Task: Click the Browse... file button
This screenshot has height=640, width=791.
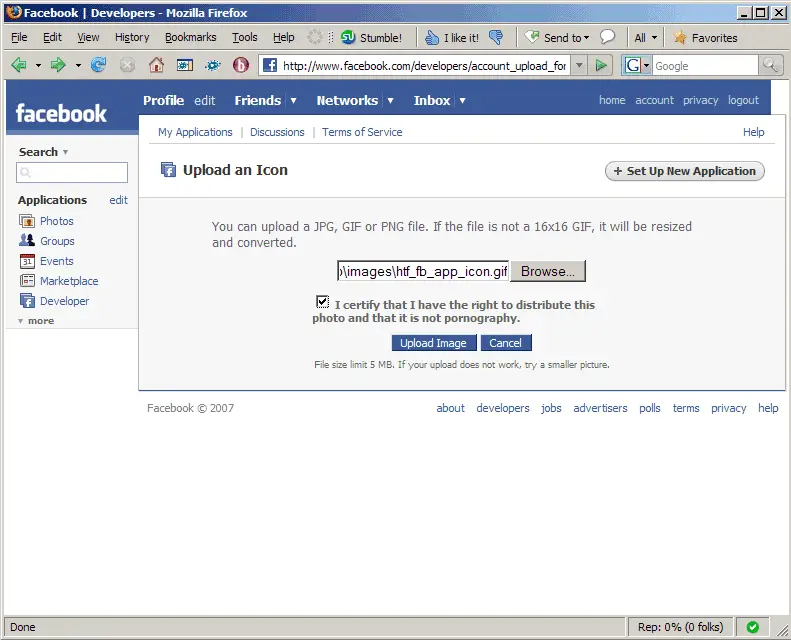Action: tap(548, 271)
